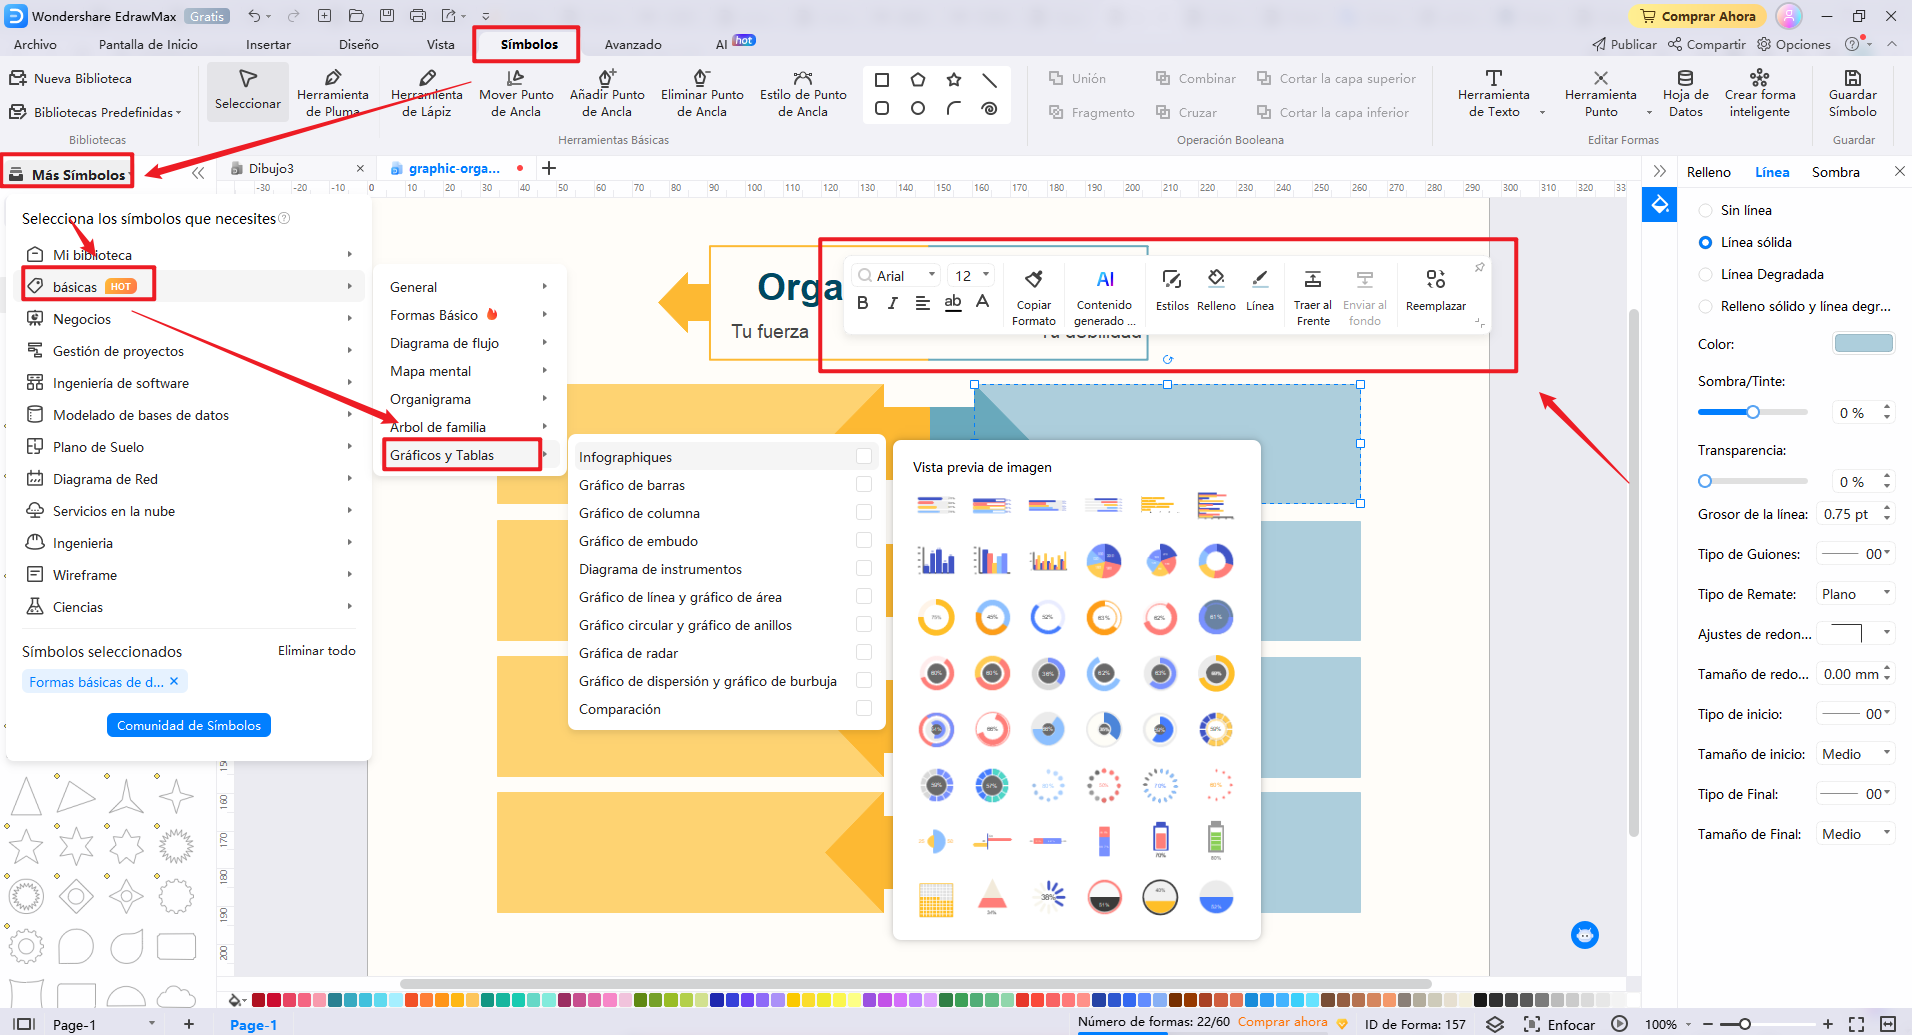The width and height of the screenshot is (1912, 1035).
Task: Click the Guardar Símbolo icon
Action: pyautogui.click(x=1851, y=92)
